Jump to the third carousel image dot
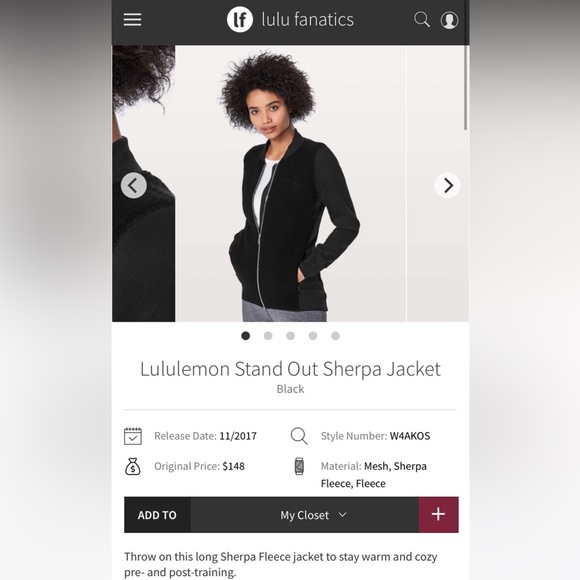Image resolution: width=580 pixels, height=580 pixels. (x=291, y=335)
